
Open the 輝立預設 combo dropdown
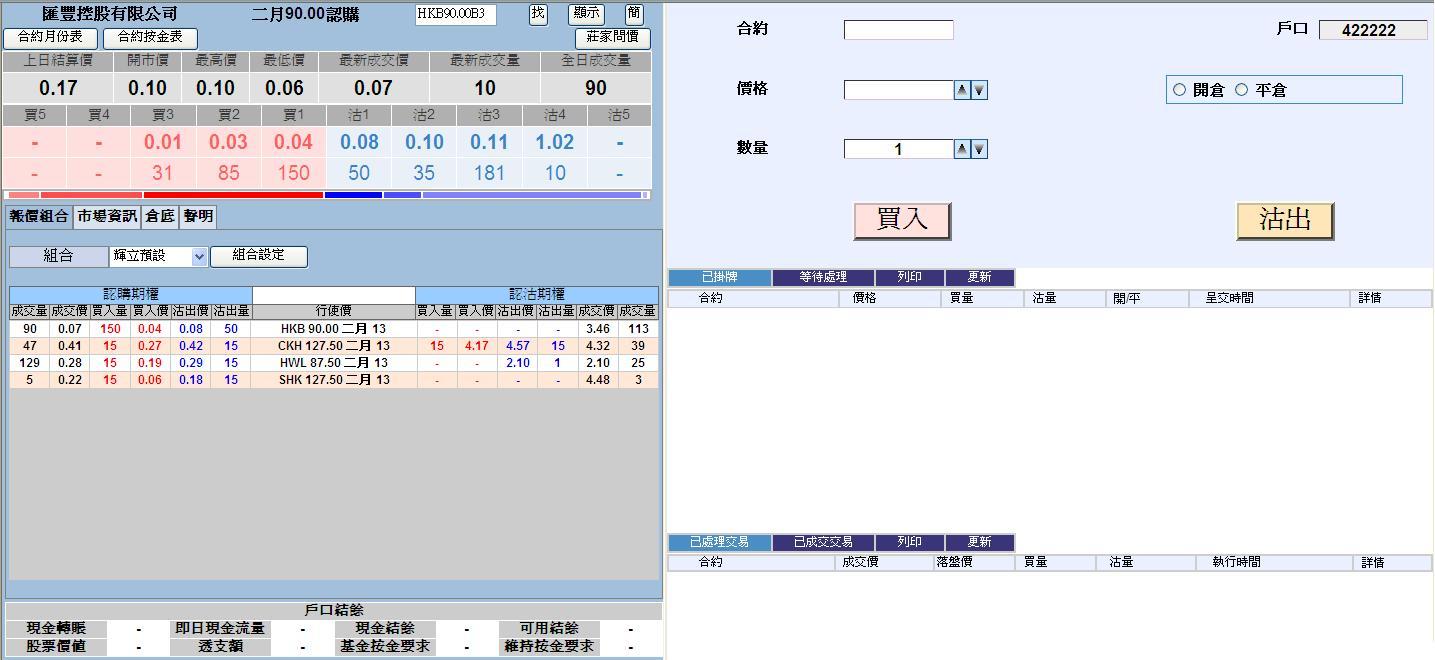pyautogui.click(x=199, y=257)
